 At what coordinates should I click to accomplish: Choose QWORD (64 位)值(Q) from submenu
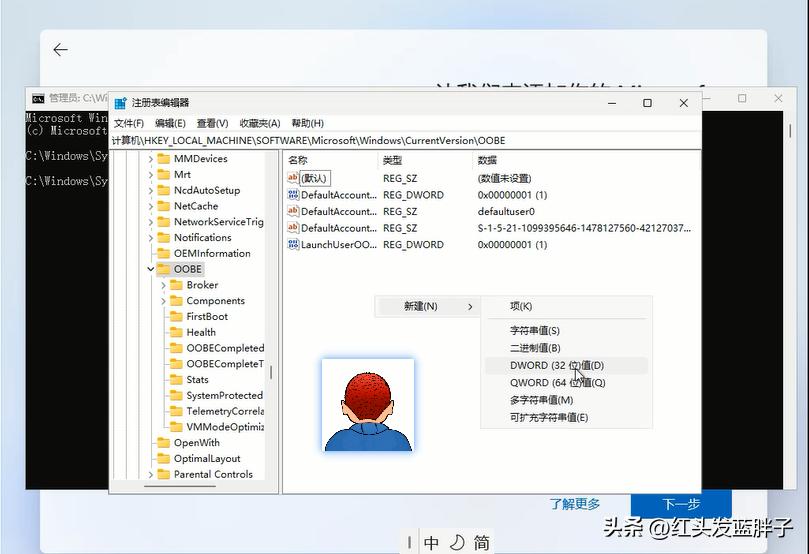(x=566, y=383)
